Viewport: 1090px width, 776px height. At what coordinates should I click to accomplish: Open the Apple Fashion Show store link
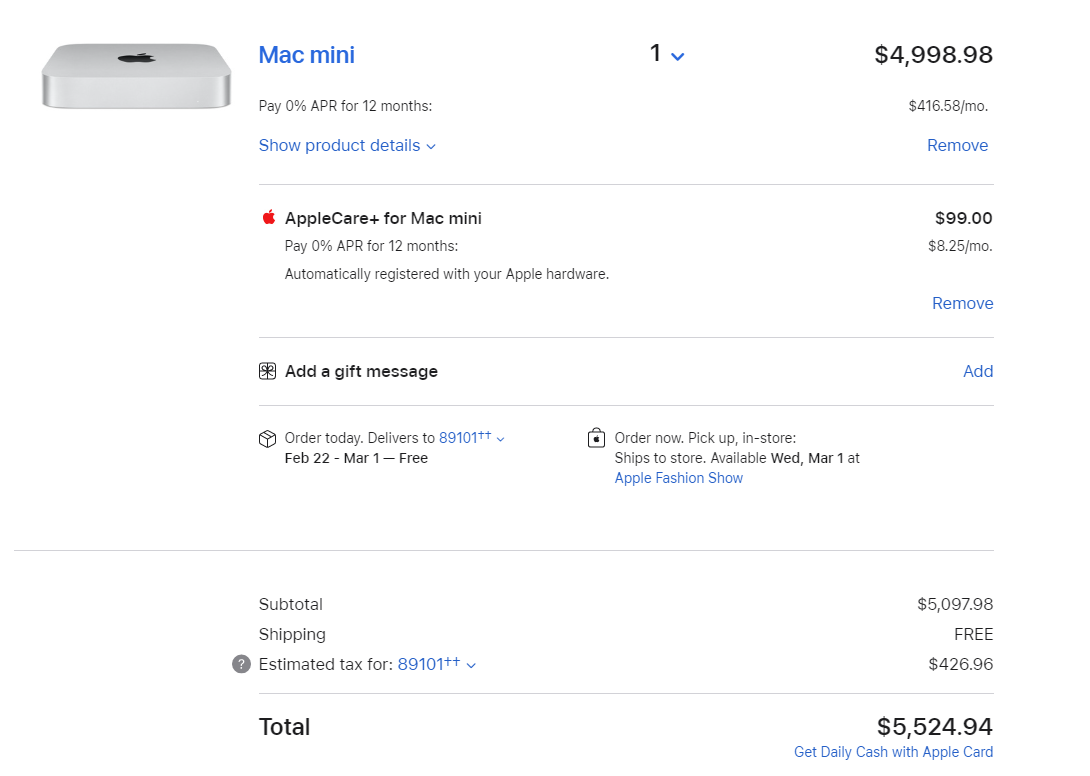pyautogui.click(x=678, y=478)
